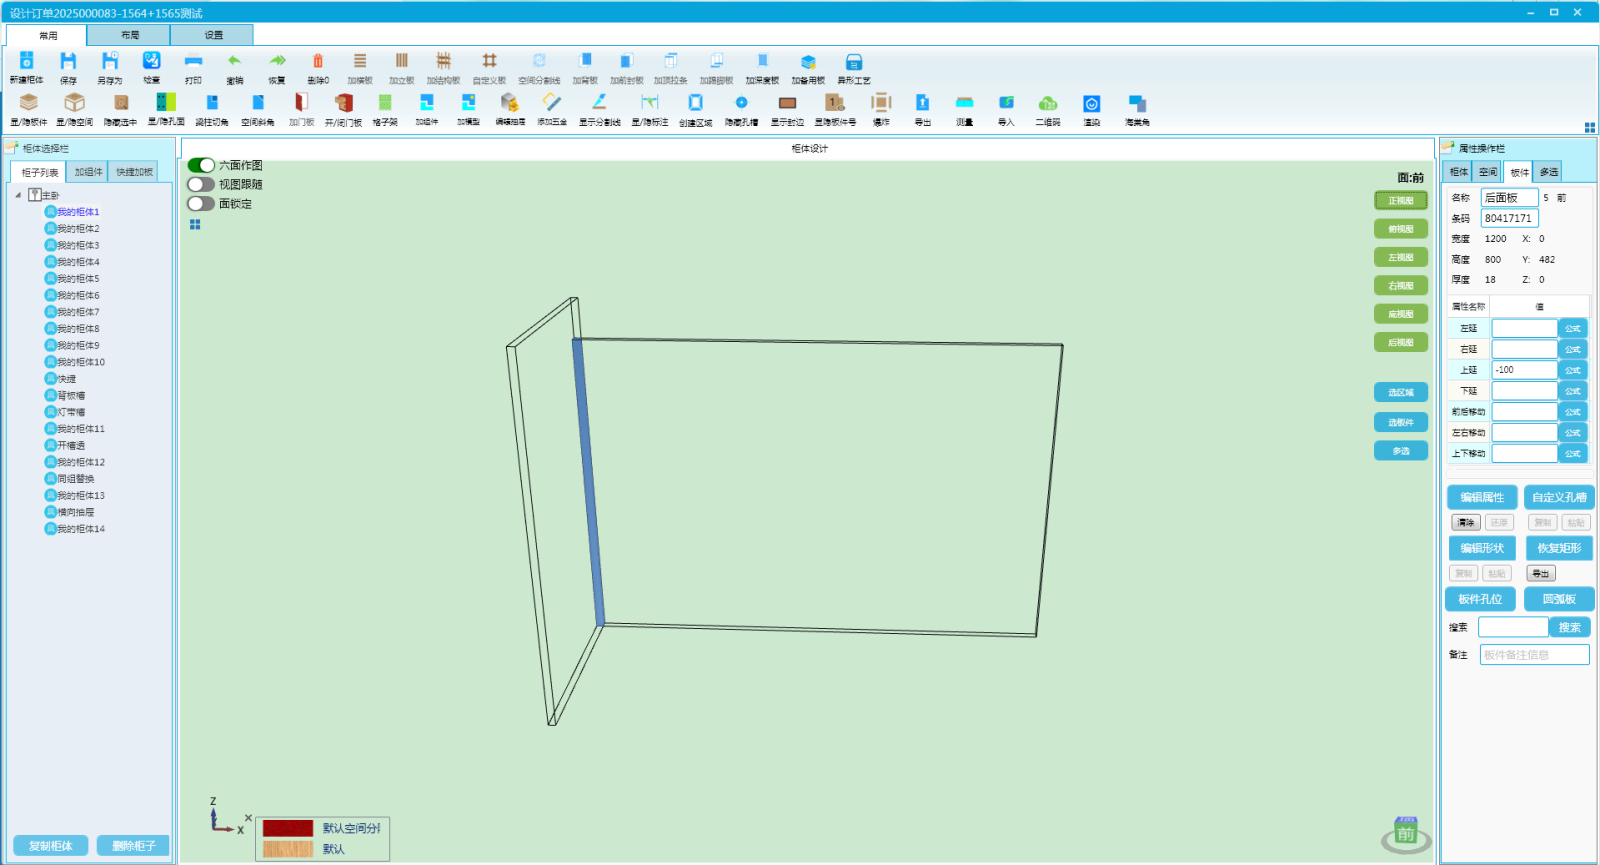Click the 开/闭门板 door toggle icon
This screenshot has width=1600, height=865.
pos(343,103)
